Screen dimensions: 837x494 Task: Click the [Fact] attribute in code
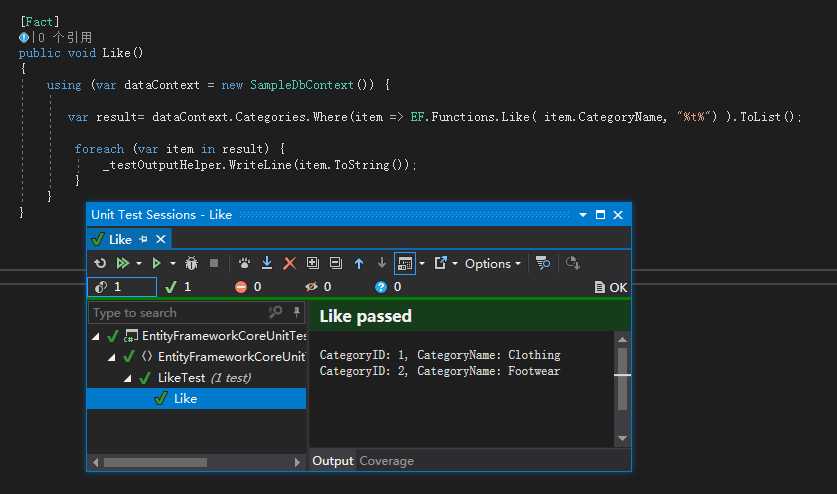click(40, 22)
